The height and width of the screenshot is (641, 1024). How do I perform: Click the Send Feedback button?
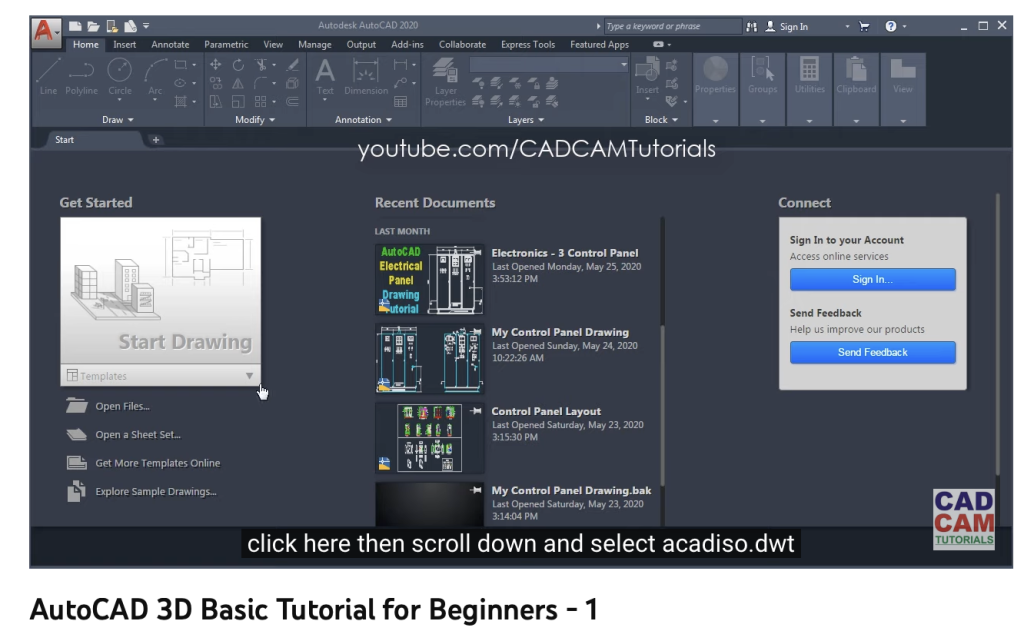tap(871, 352)
